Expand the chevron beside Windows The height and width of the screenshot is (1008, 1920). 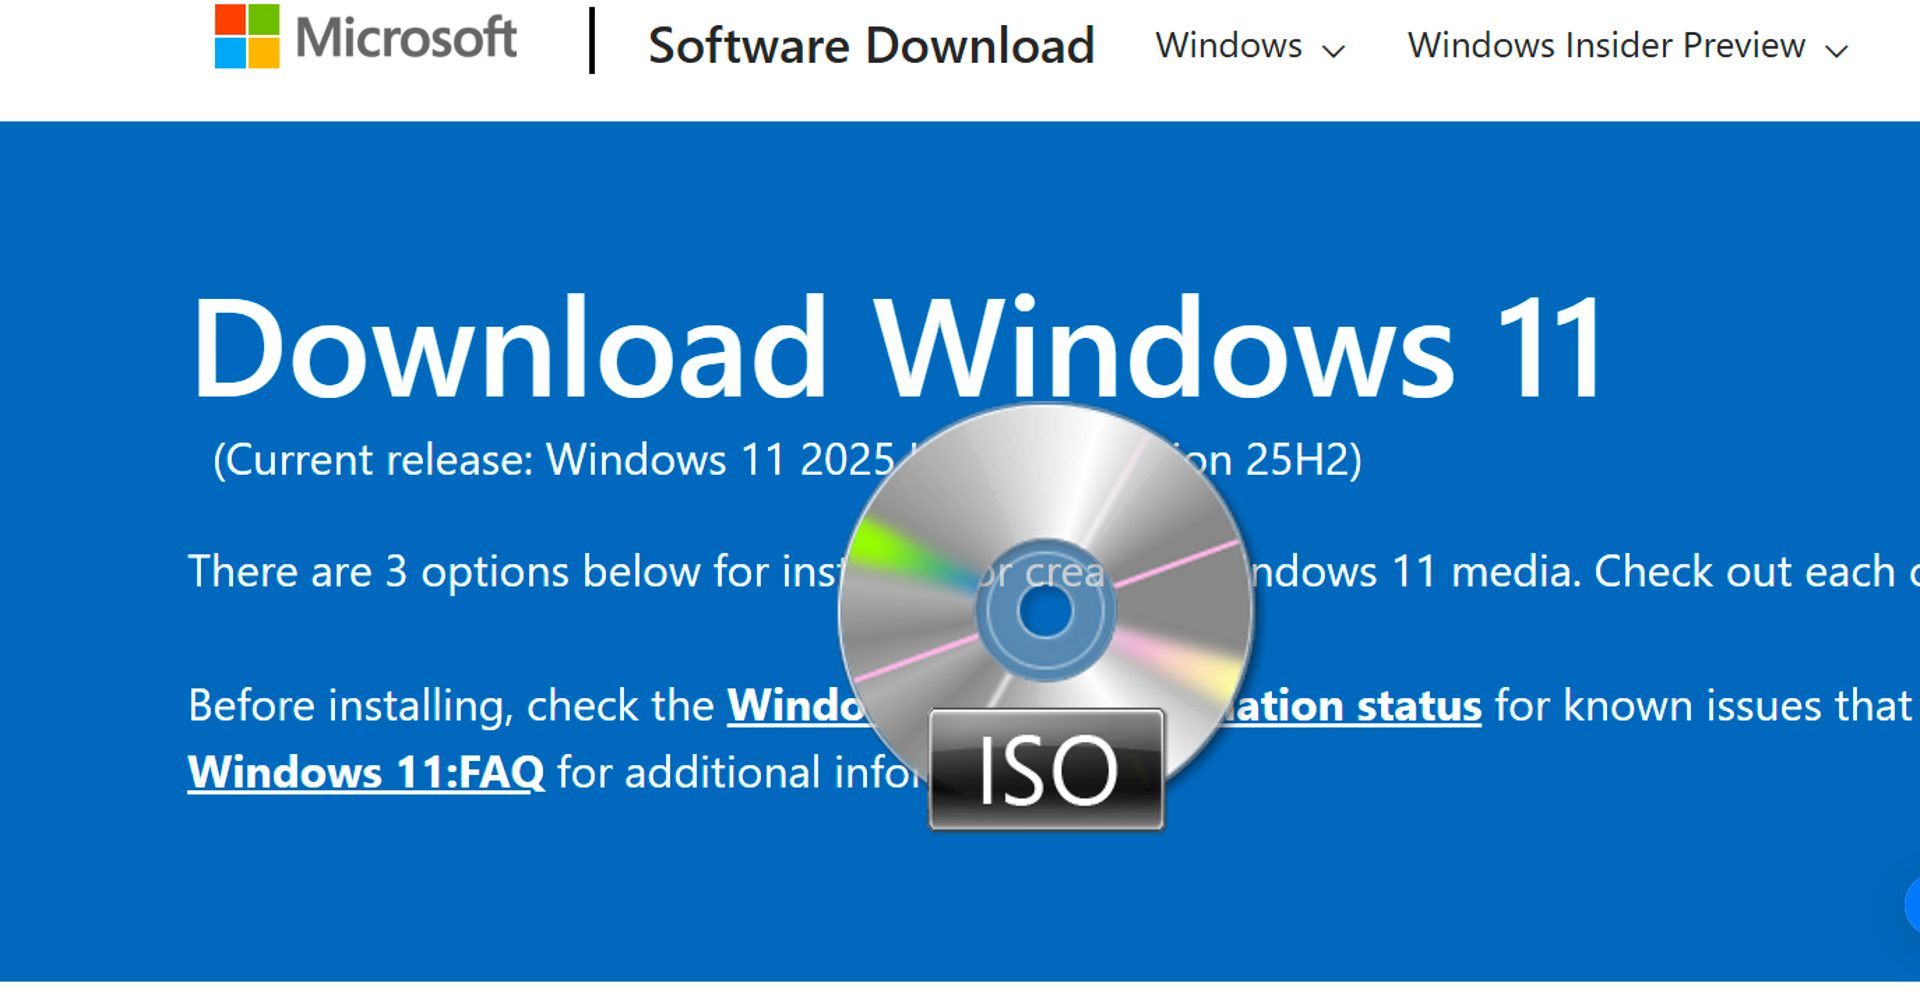[x=1334, y=50]
